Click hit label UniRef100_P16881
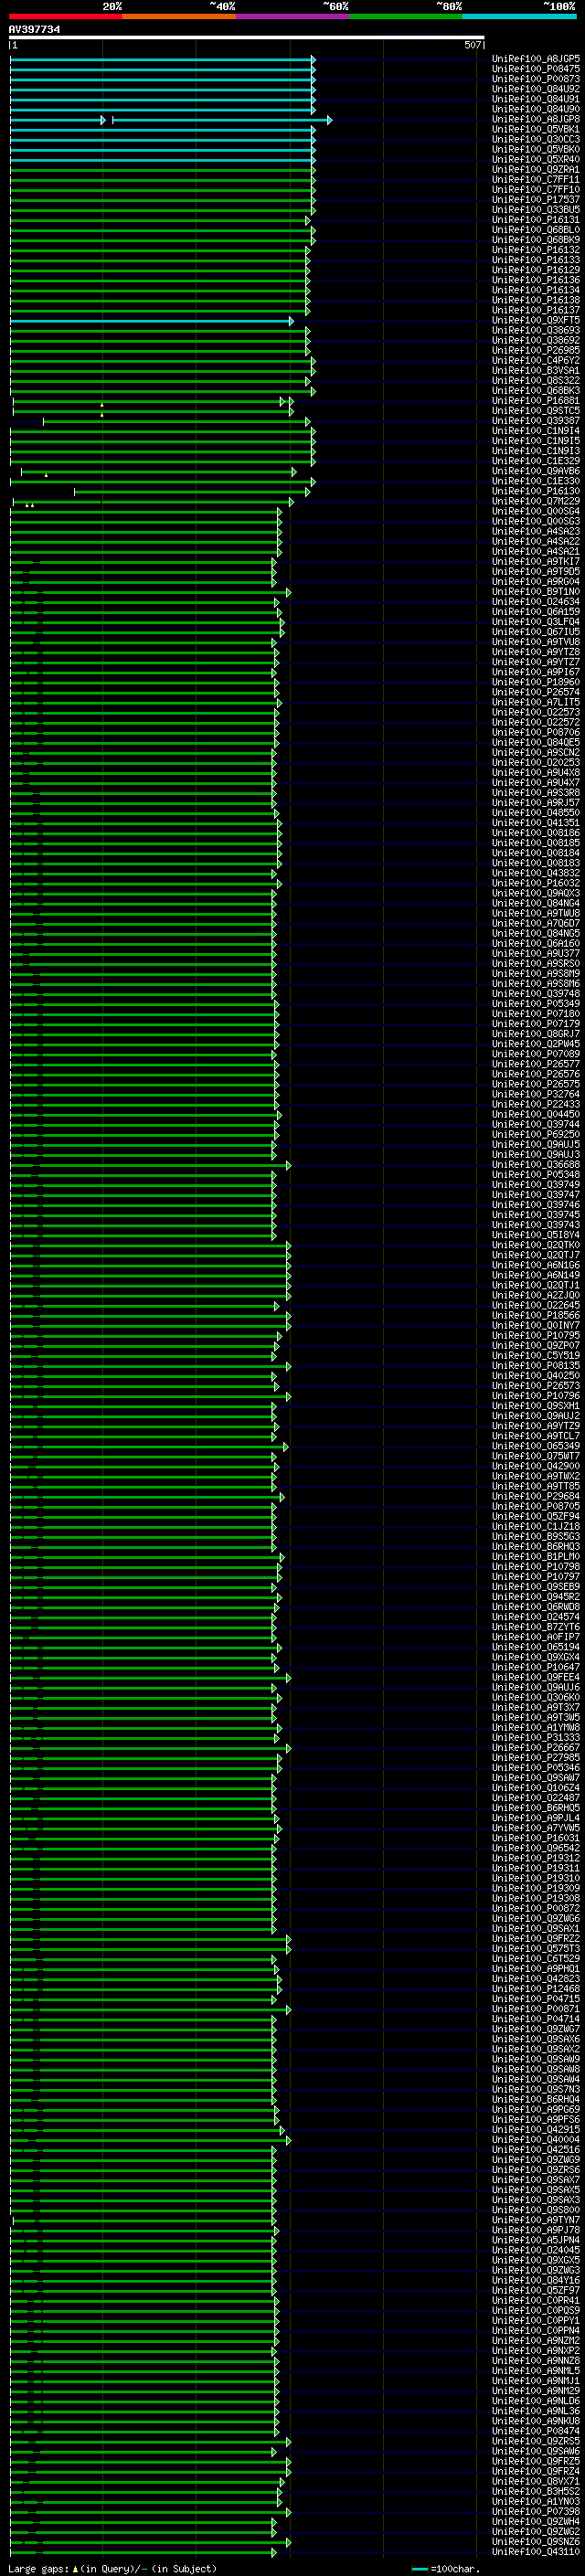Image resolution: width=585 pixels, height=2576 pixels. coord(535,401)
